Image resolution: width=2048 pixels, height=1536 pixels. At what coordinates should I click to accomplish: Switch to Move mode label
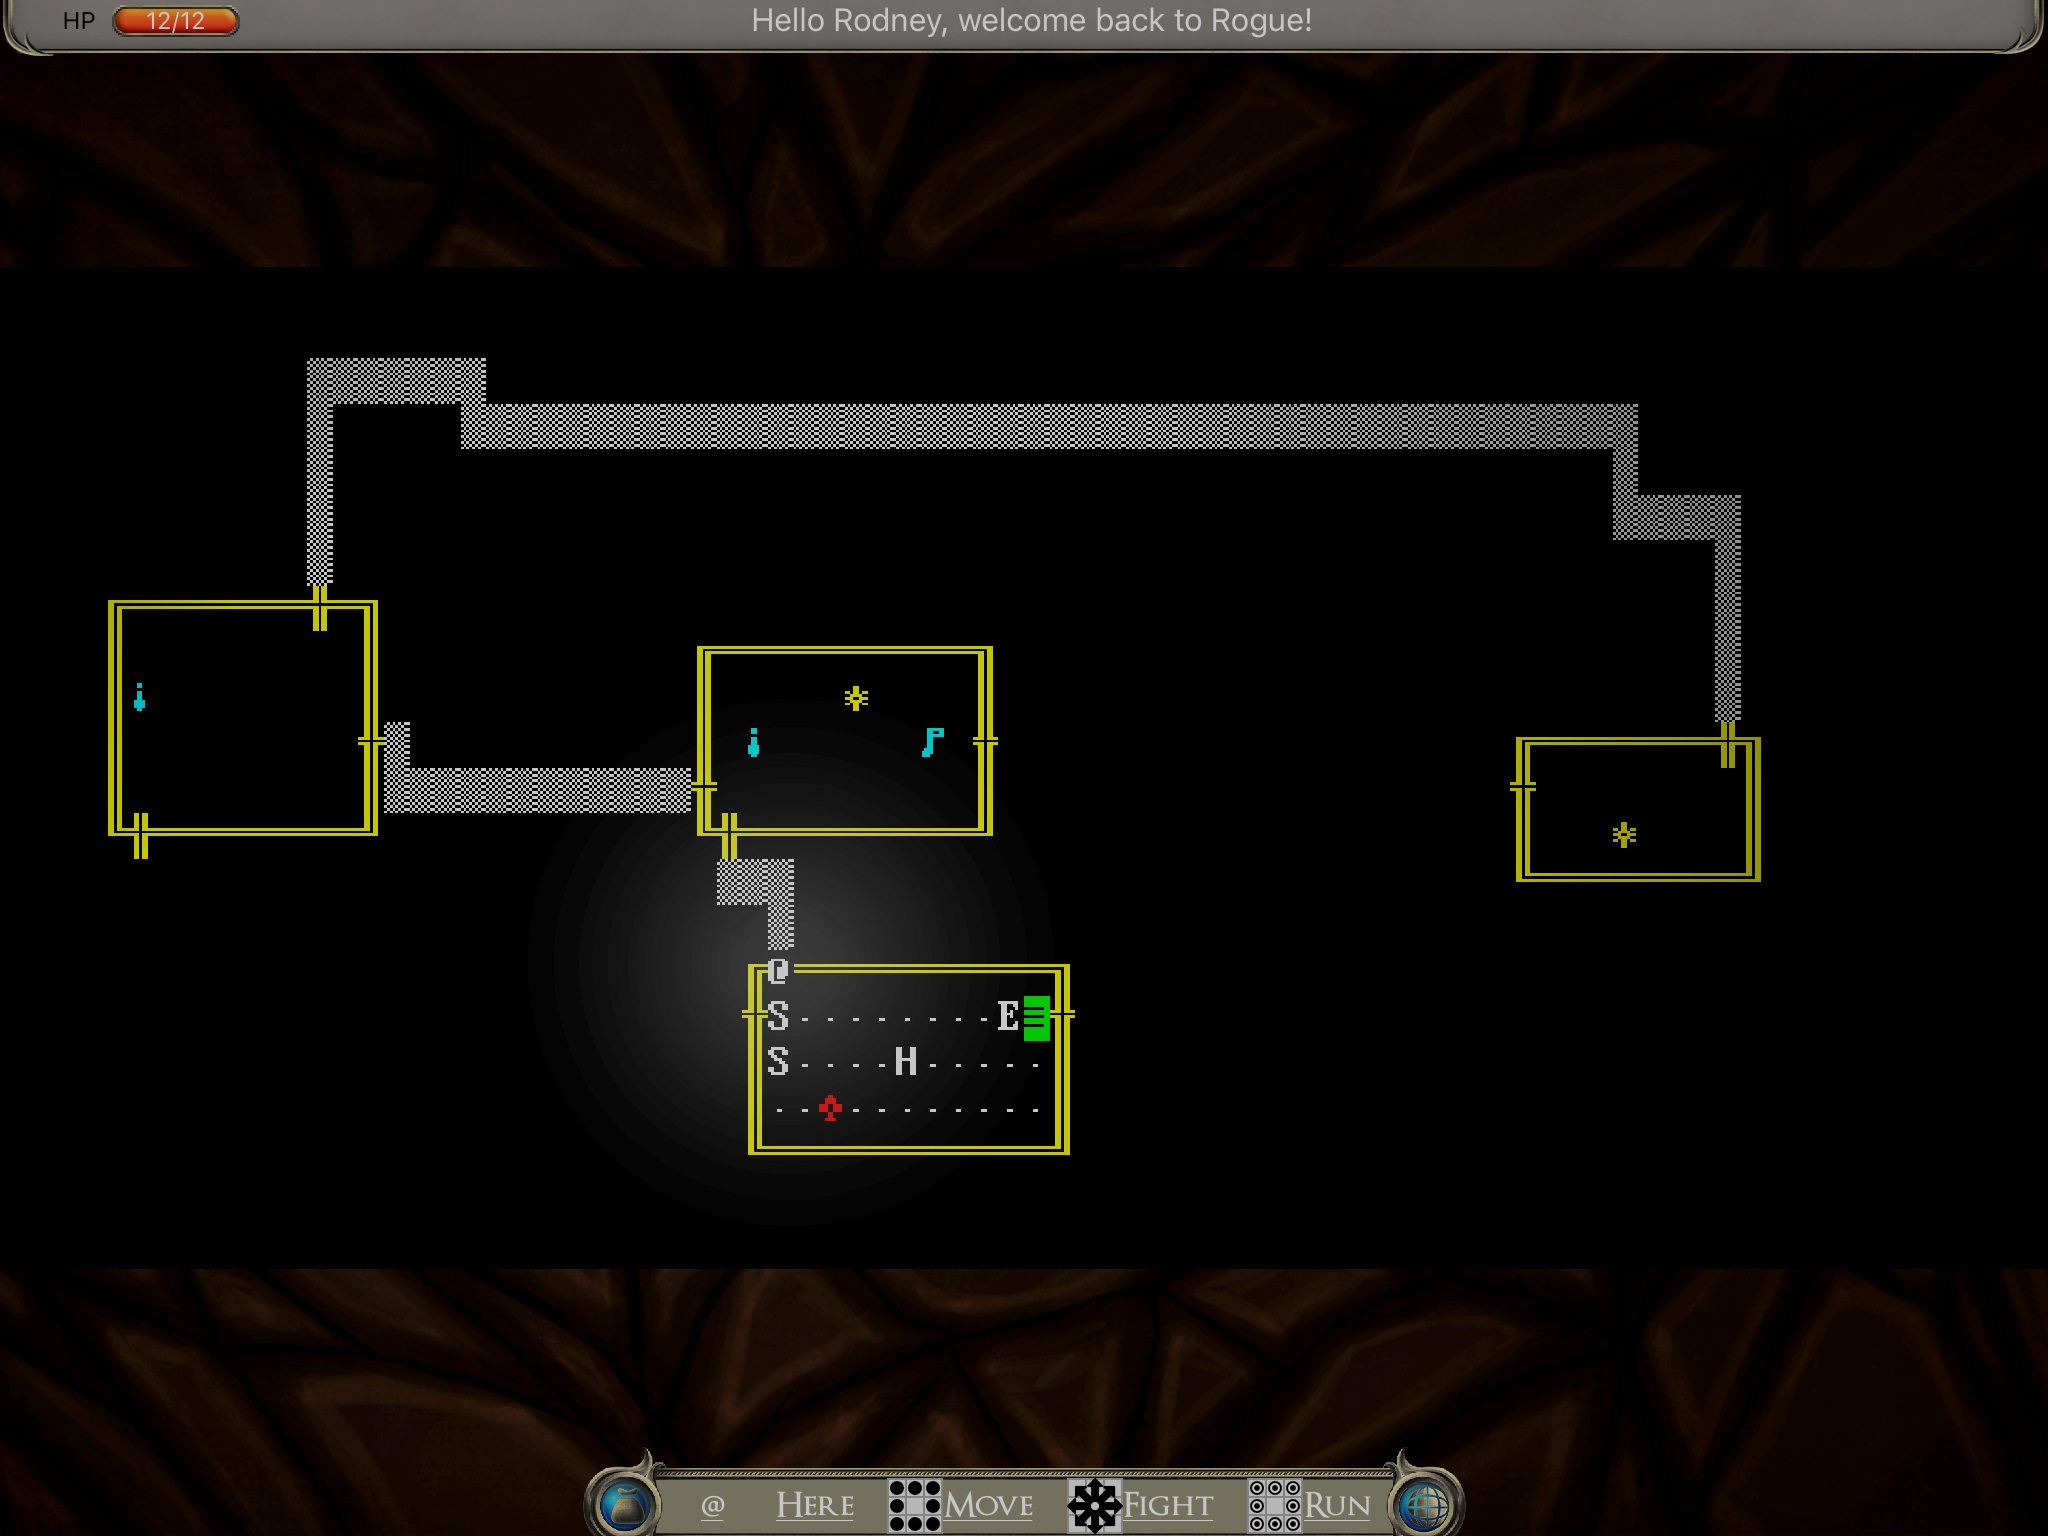989,1505
